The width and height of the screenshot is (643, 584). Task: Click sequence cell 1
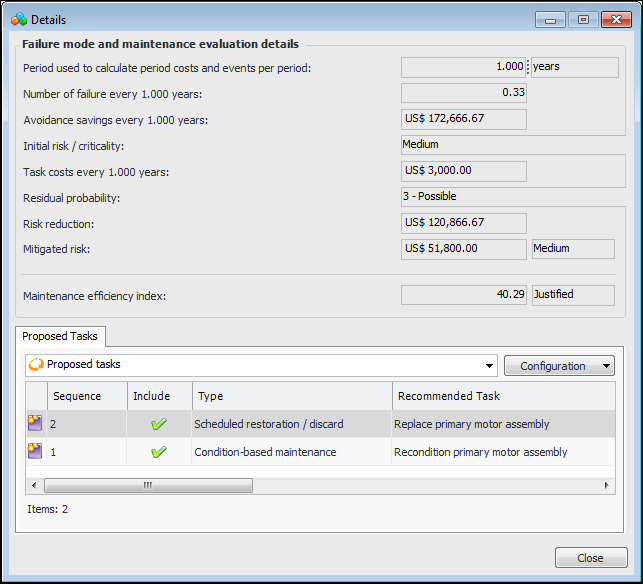pyautogui.click(x=87, y=452)
